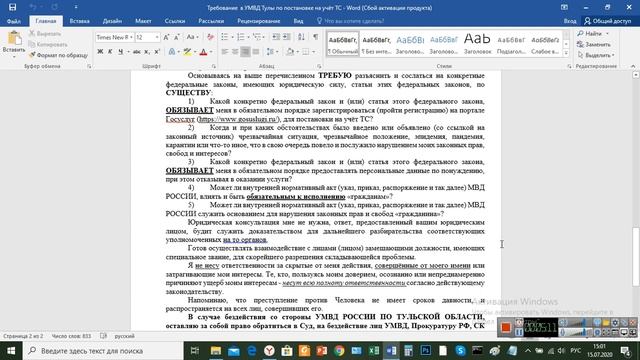The height and width of the screenshot is (360, 640).
Task: Switch to the Рецензирование tab
Action: (258, 21)
